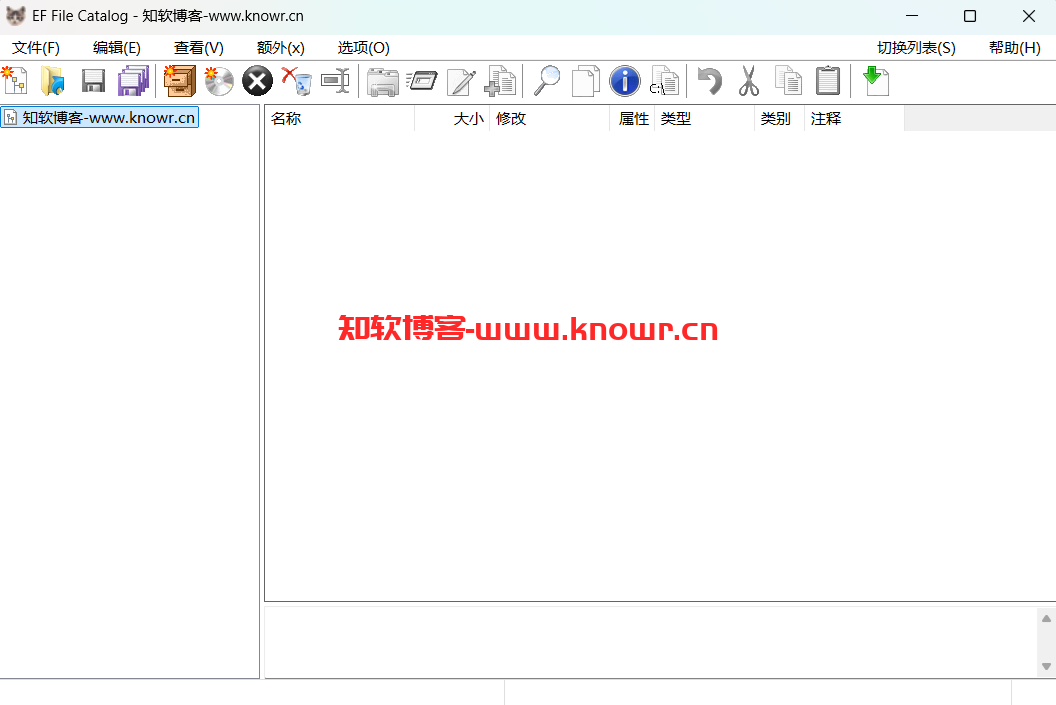Screen dimensions: 1056x705
Task: Add a new disc with the CD icon
Action: [x=219, y=81]
